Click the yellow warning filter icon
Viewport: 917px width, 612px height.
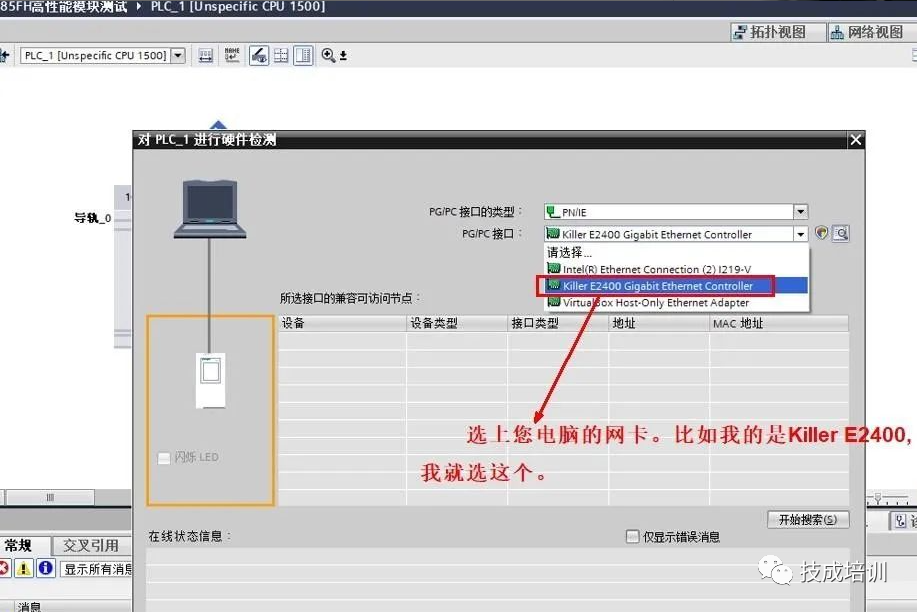click(23, 568)
